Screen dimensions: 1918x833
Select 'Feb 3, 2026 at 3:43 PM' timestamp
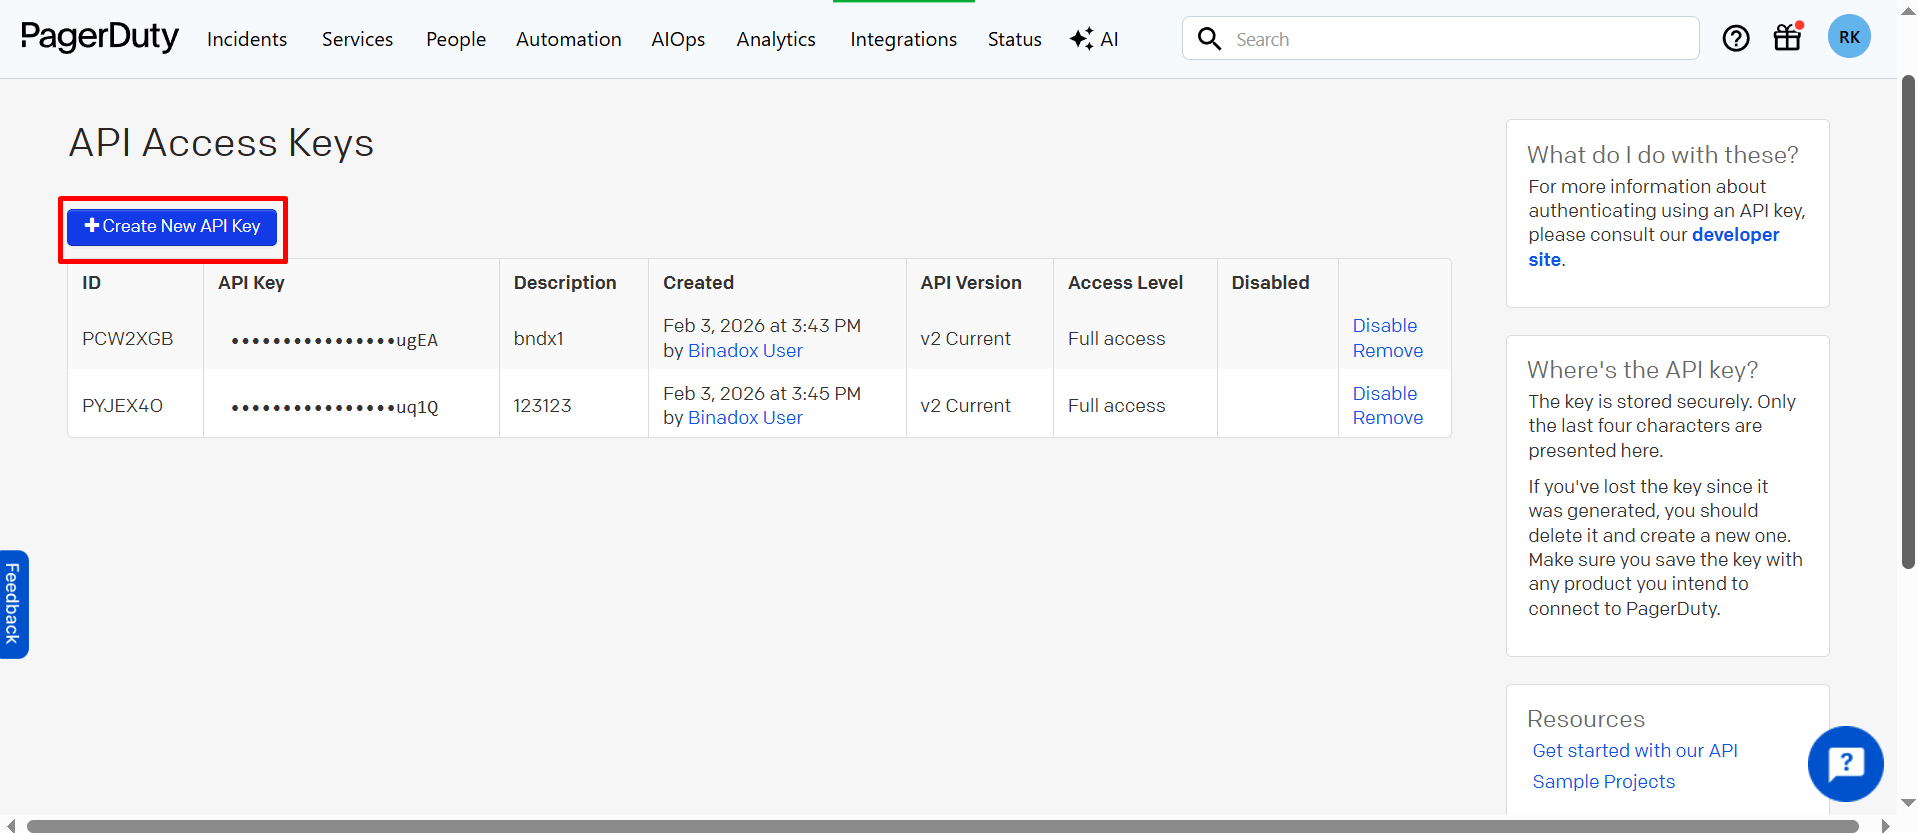tap(762, 326)
